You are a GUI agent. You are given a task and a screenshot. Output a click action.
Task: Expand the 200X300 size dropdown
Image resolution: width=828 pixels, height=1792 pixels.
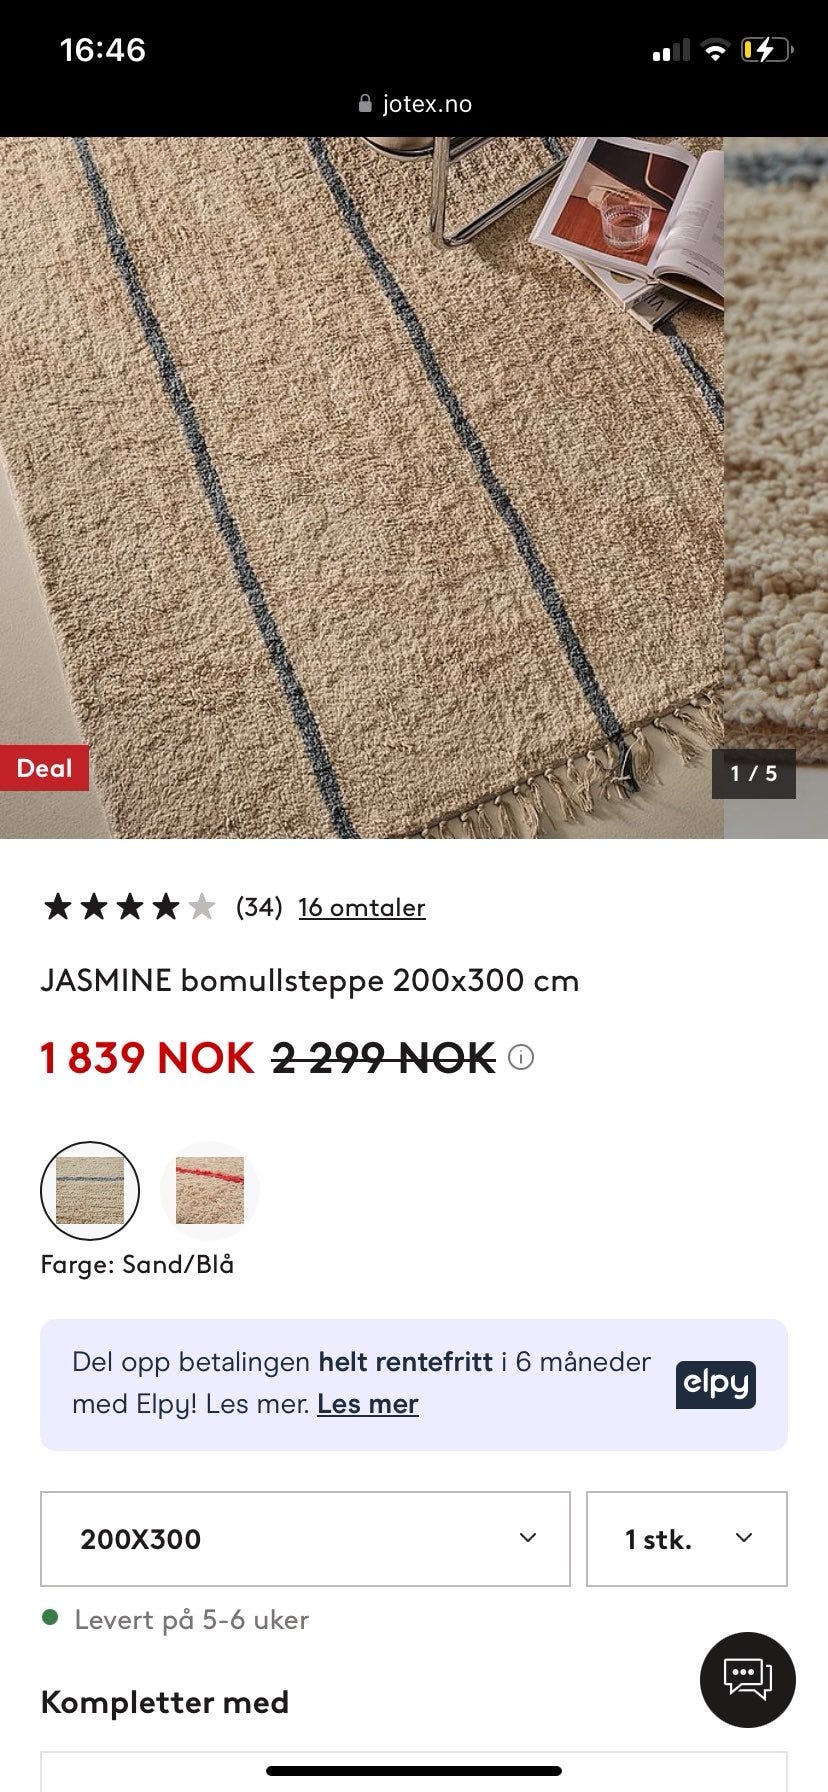(x=305, y=1539)
